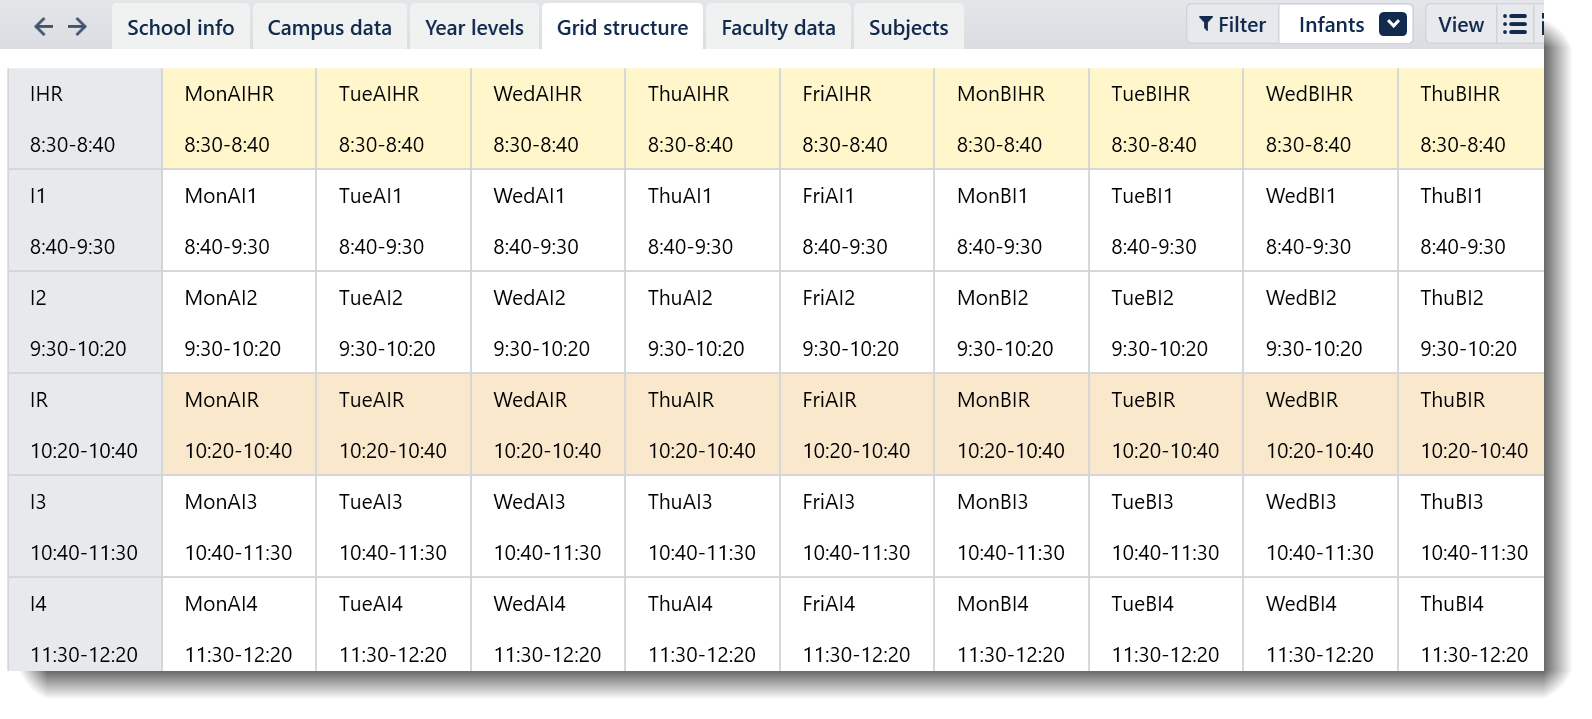Open the Subjects tab
Image resolution: width=1592 pixels, height=719 pixels.
pyautogui.click(x=908, y=27)
